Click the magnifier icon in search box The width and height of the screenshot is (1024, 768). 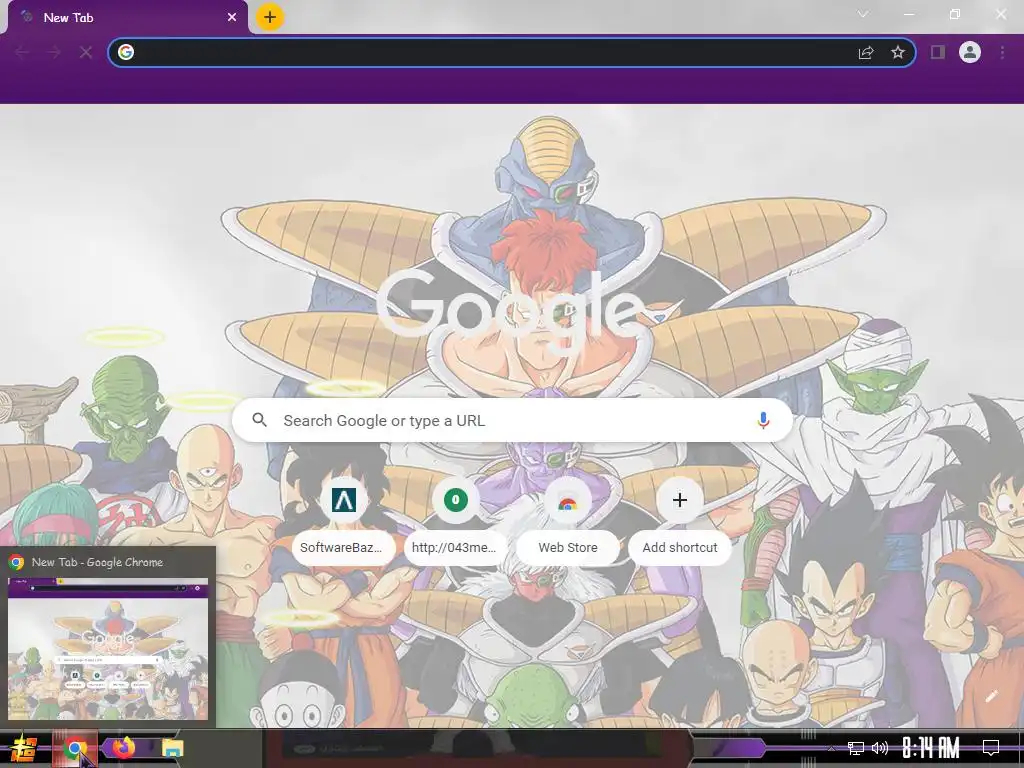[x=259, y=420]
